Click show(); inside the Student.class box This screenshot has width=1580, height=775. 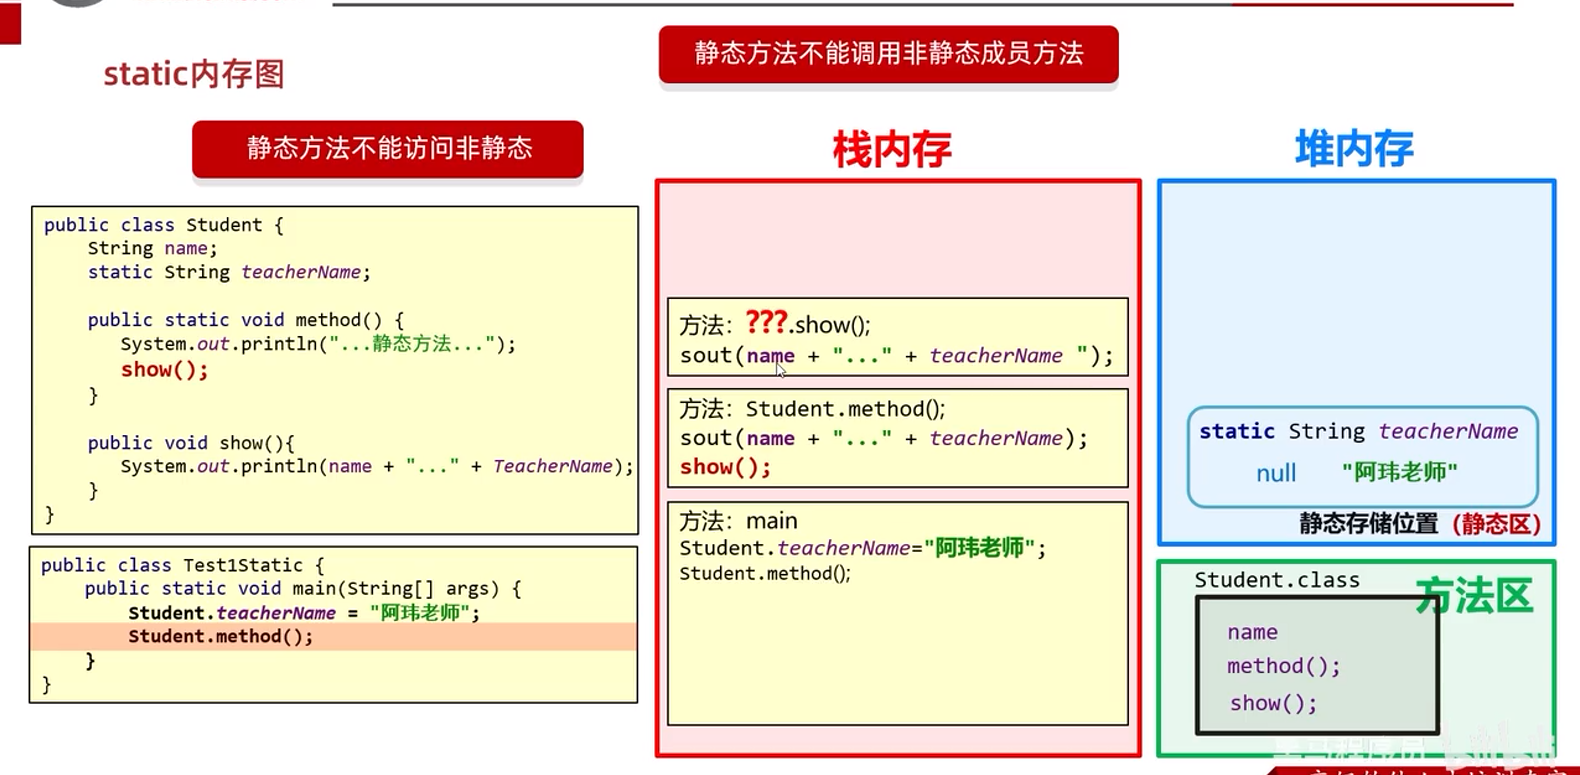1273,703
